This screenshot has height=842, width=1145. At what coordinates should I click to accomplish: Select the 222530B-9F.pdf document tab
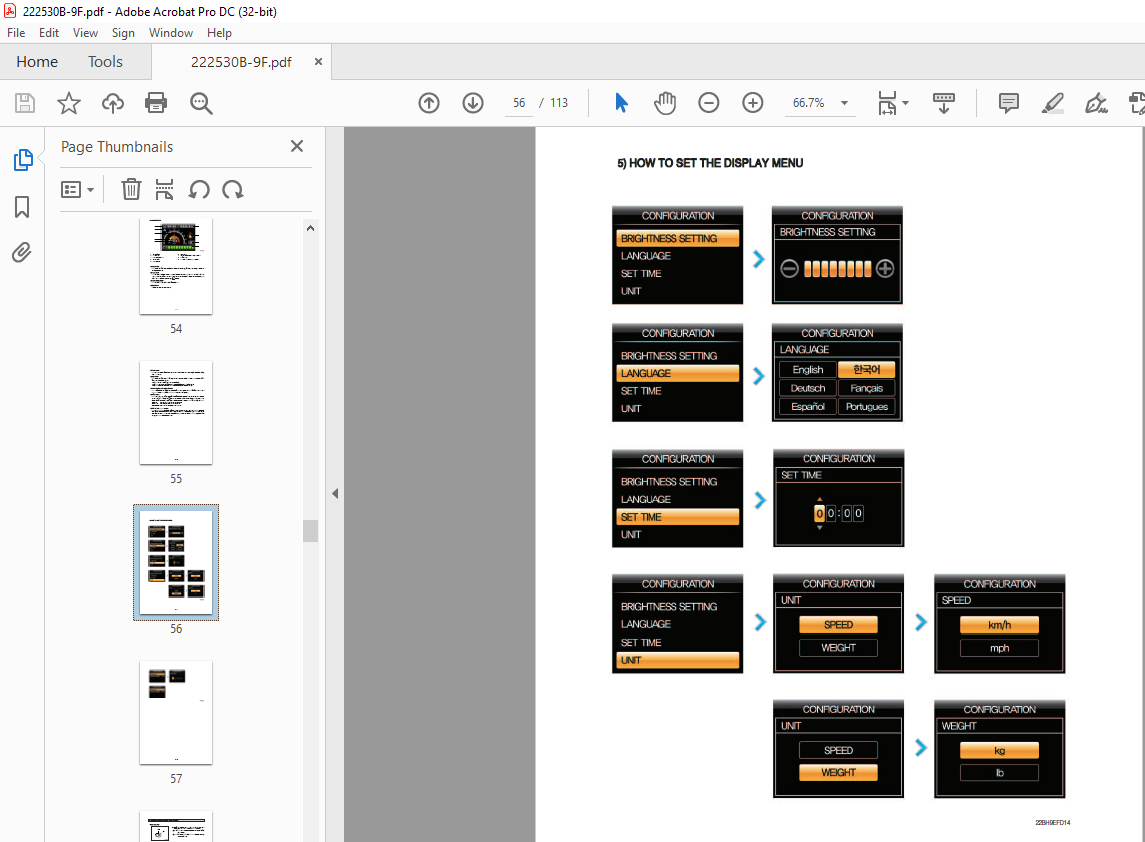tap(241, 62)
